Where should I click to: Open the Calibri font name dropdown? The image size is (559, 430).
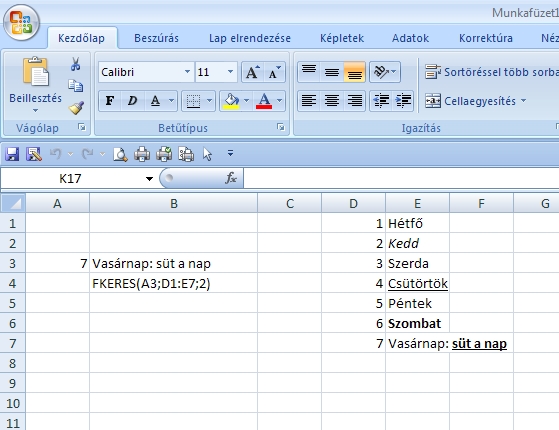click(187, 72)
